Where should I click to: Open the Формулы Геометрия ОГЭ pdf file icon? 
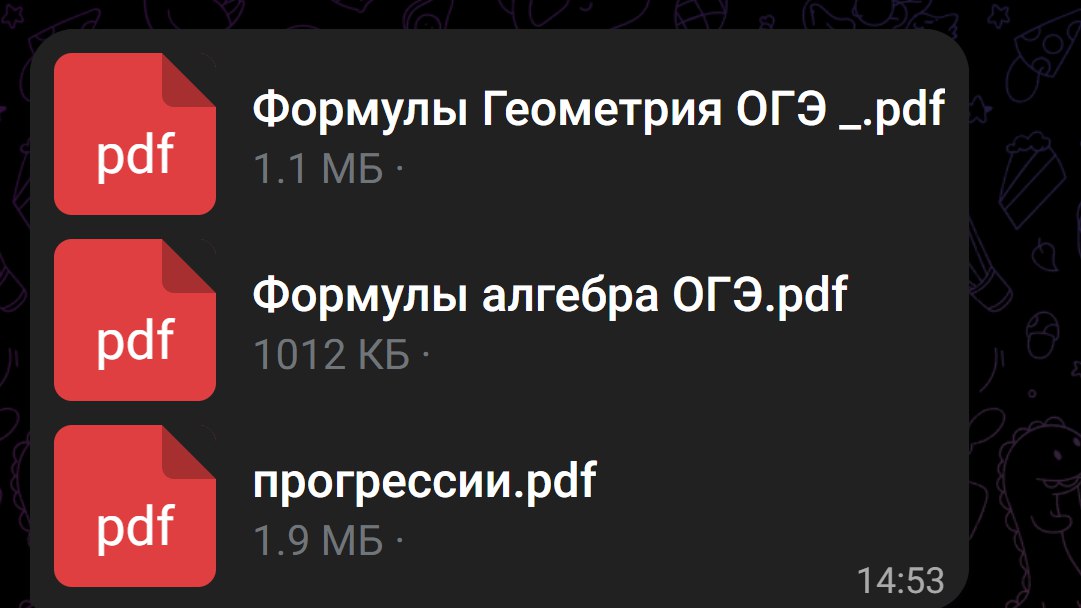click(x=134, y=134)
